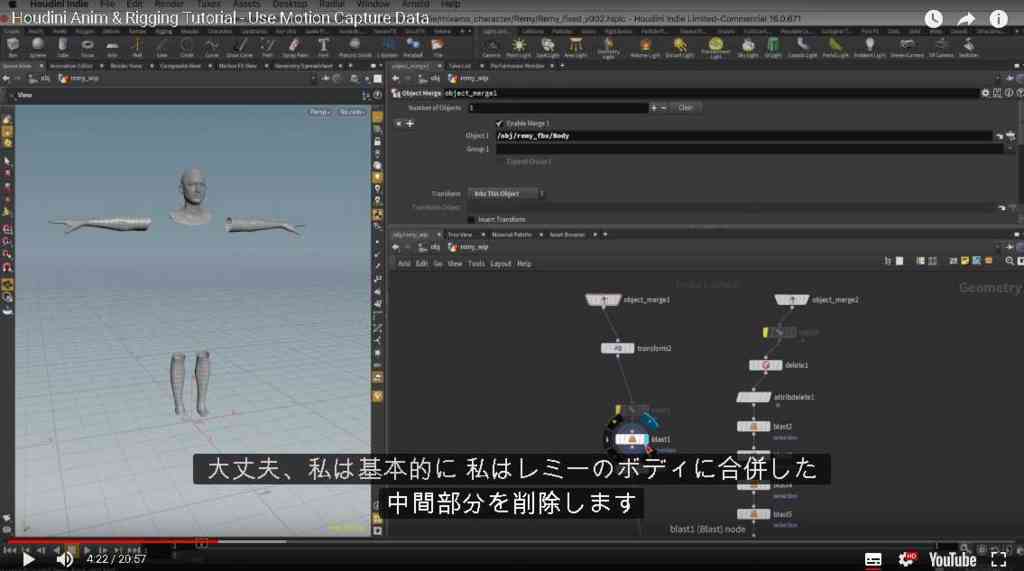Add an Ambient Light from shelf

tap(869, 47)
